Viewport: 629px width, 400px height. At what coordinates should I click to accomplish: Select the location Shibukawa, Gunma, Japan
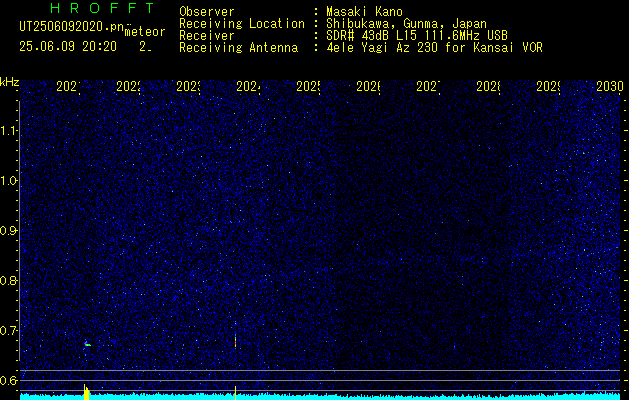pyautogui.click(x=406, y=24)
